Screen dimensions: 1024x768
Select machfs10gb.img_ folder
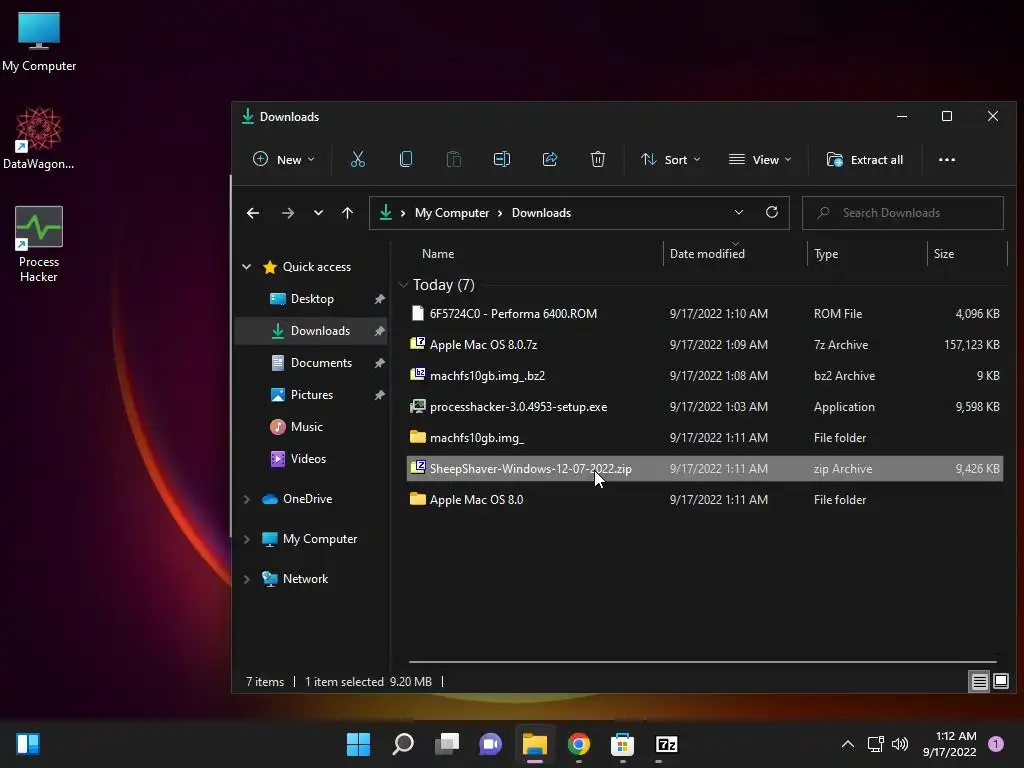(704, 438)
